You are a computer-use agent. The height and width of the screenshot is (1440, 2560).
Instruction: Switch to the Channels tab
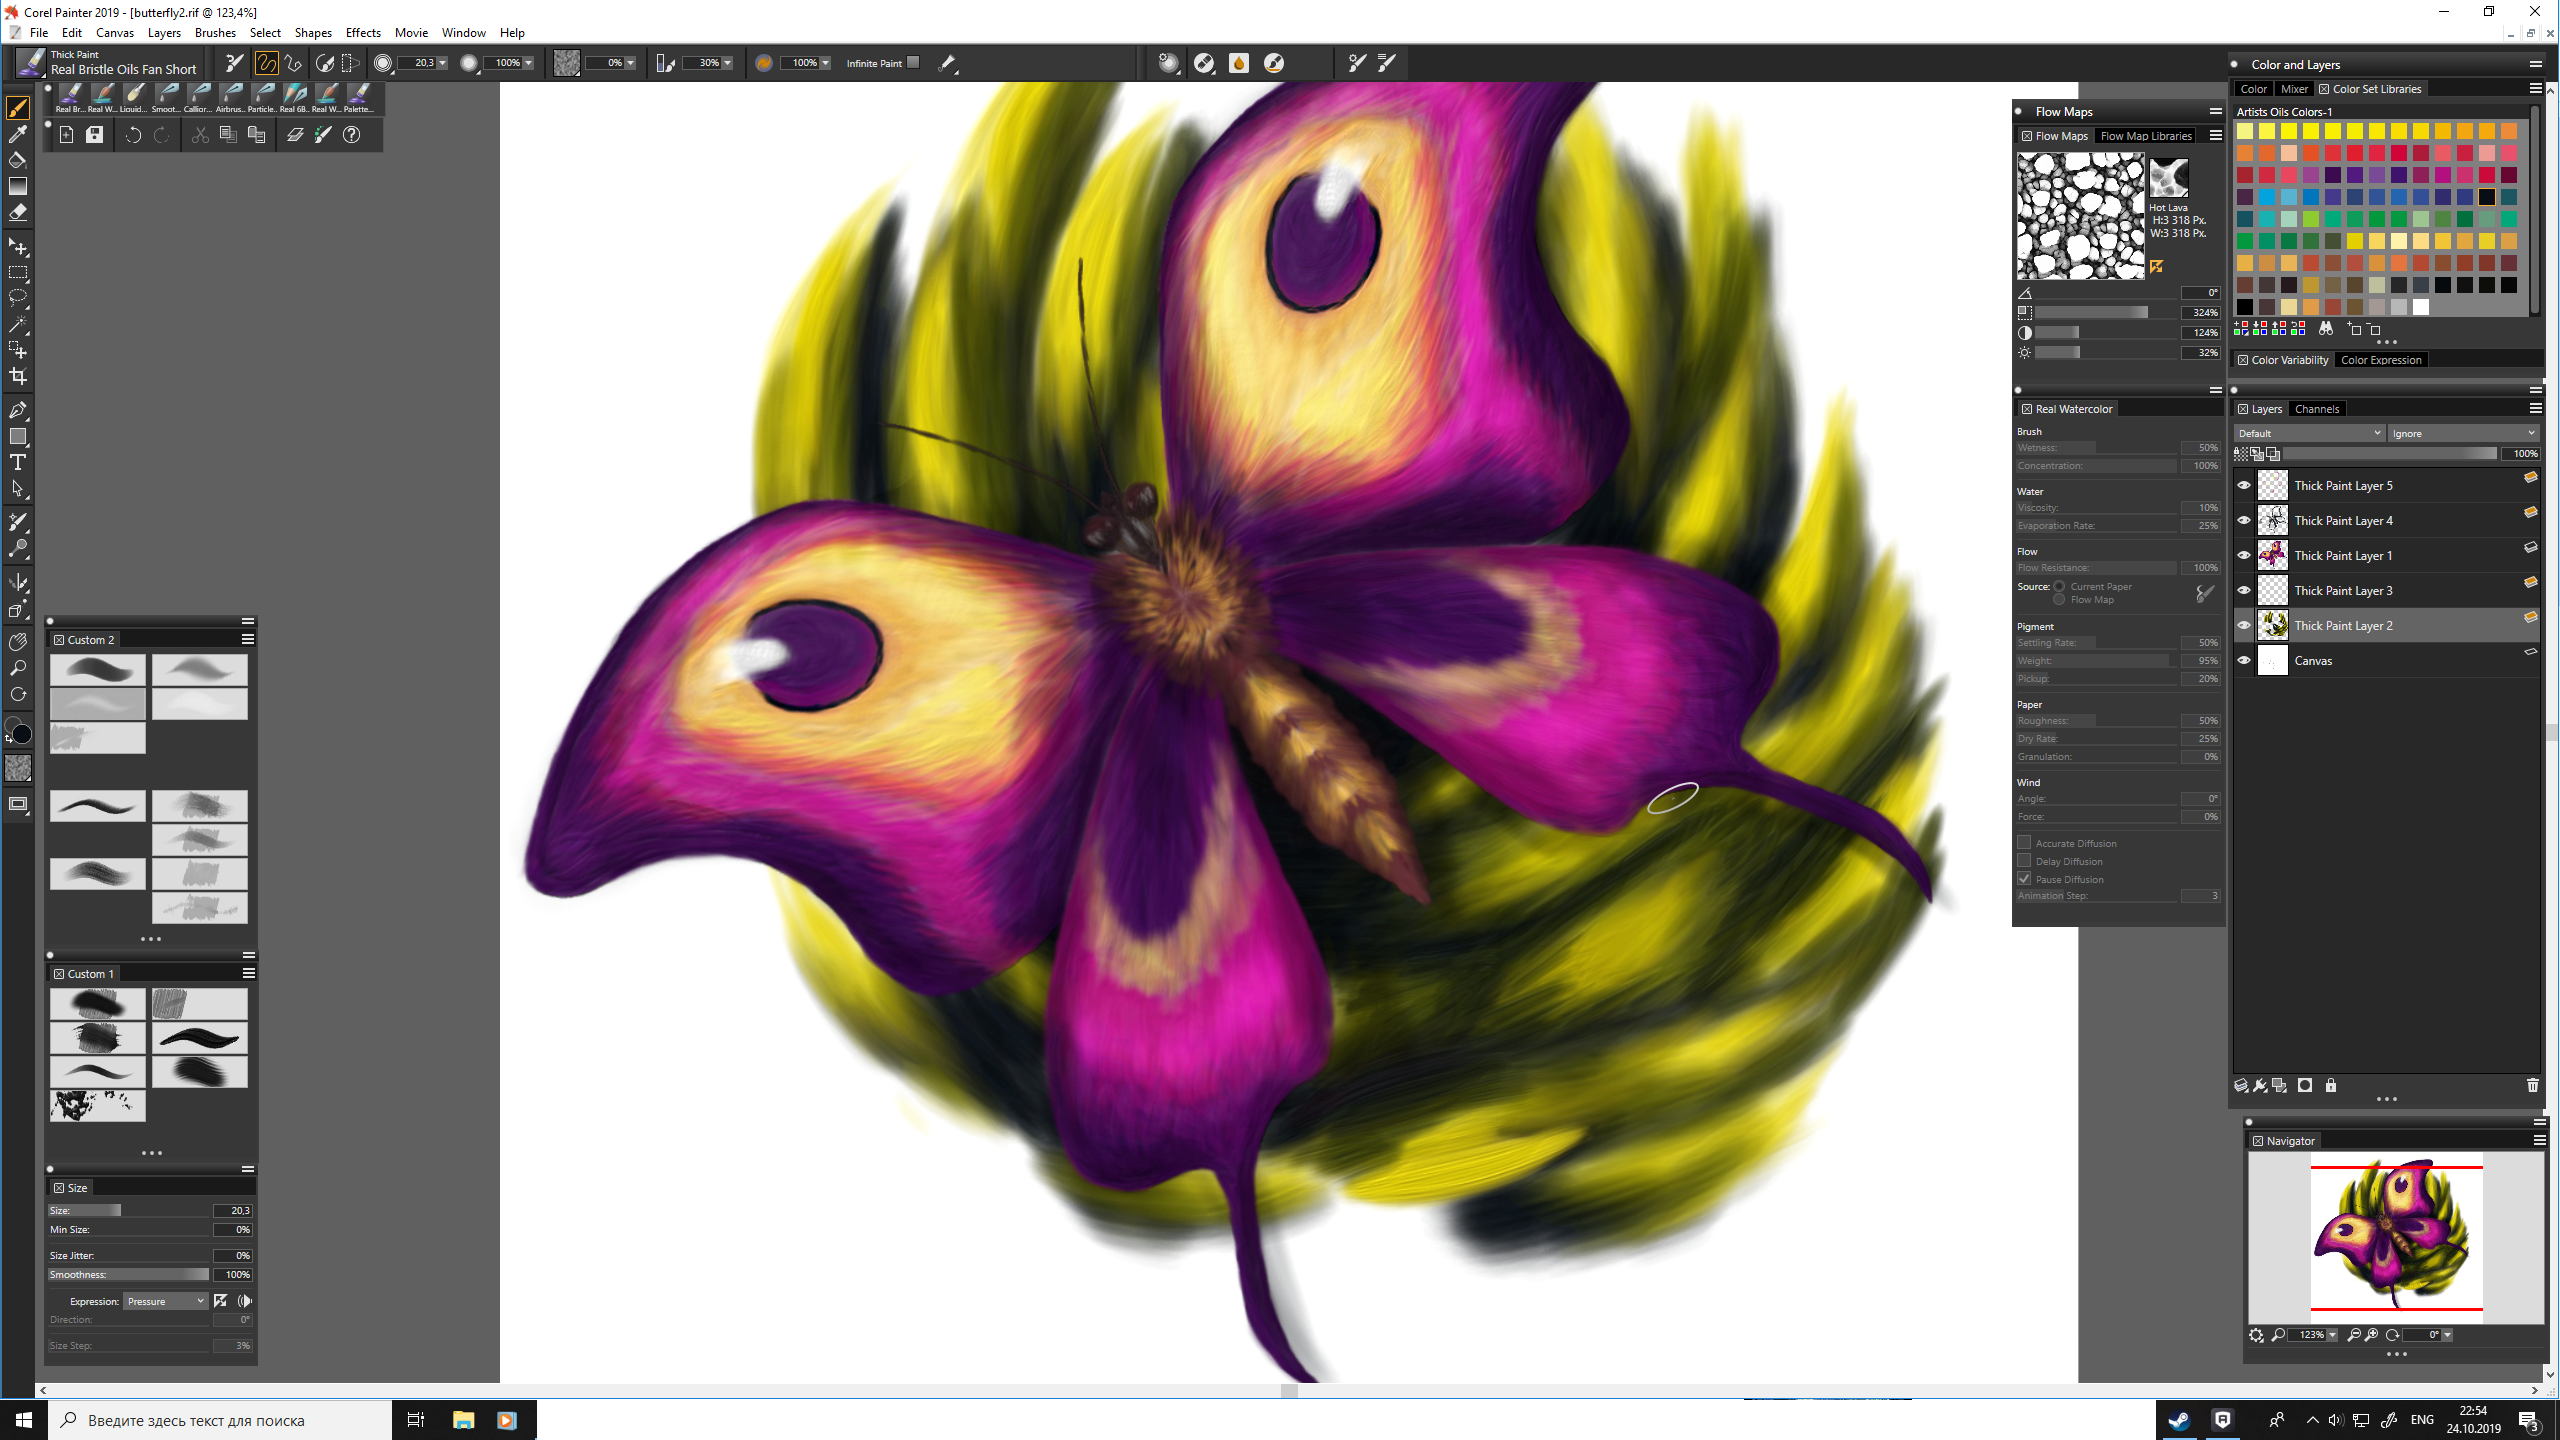point(2316,409)
